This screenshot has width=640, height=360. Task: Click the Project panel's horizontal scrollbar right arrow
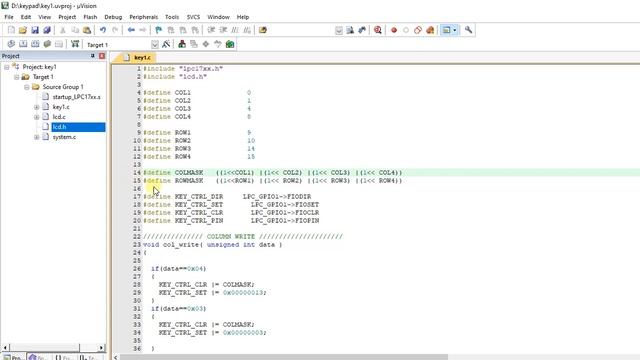[101, 348]
